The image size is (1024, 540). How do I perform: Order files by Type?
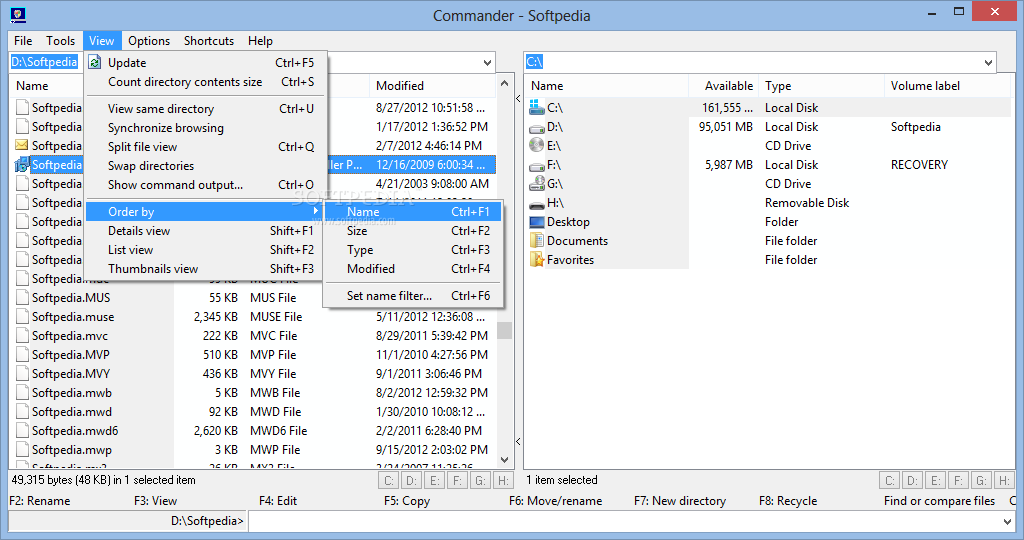coord(413,249)
